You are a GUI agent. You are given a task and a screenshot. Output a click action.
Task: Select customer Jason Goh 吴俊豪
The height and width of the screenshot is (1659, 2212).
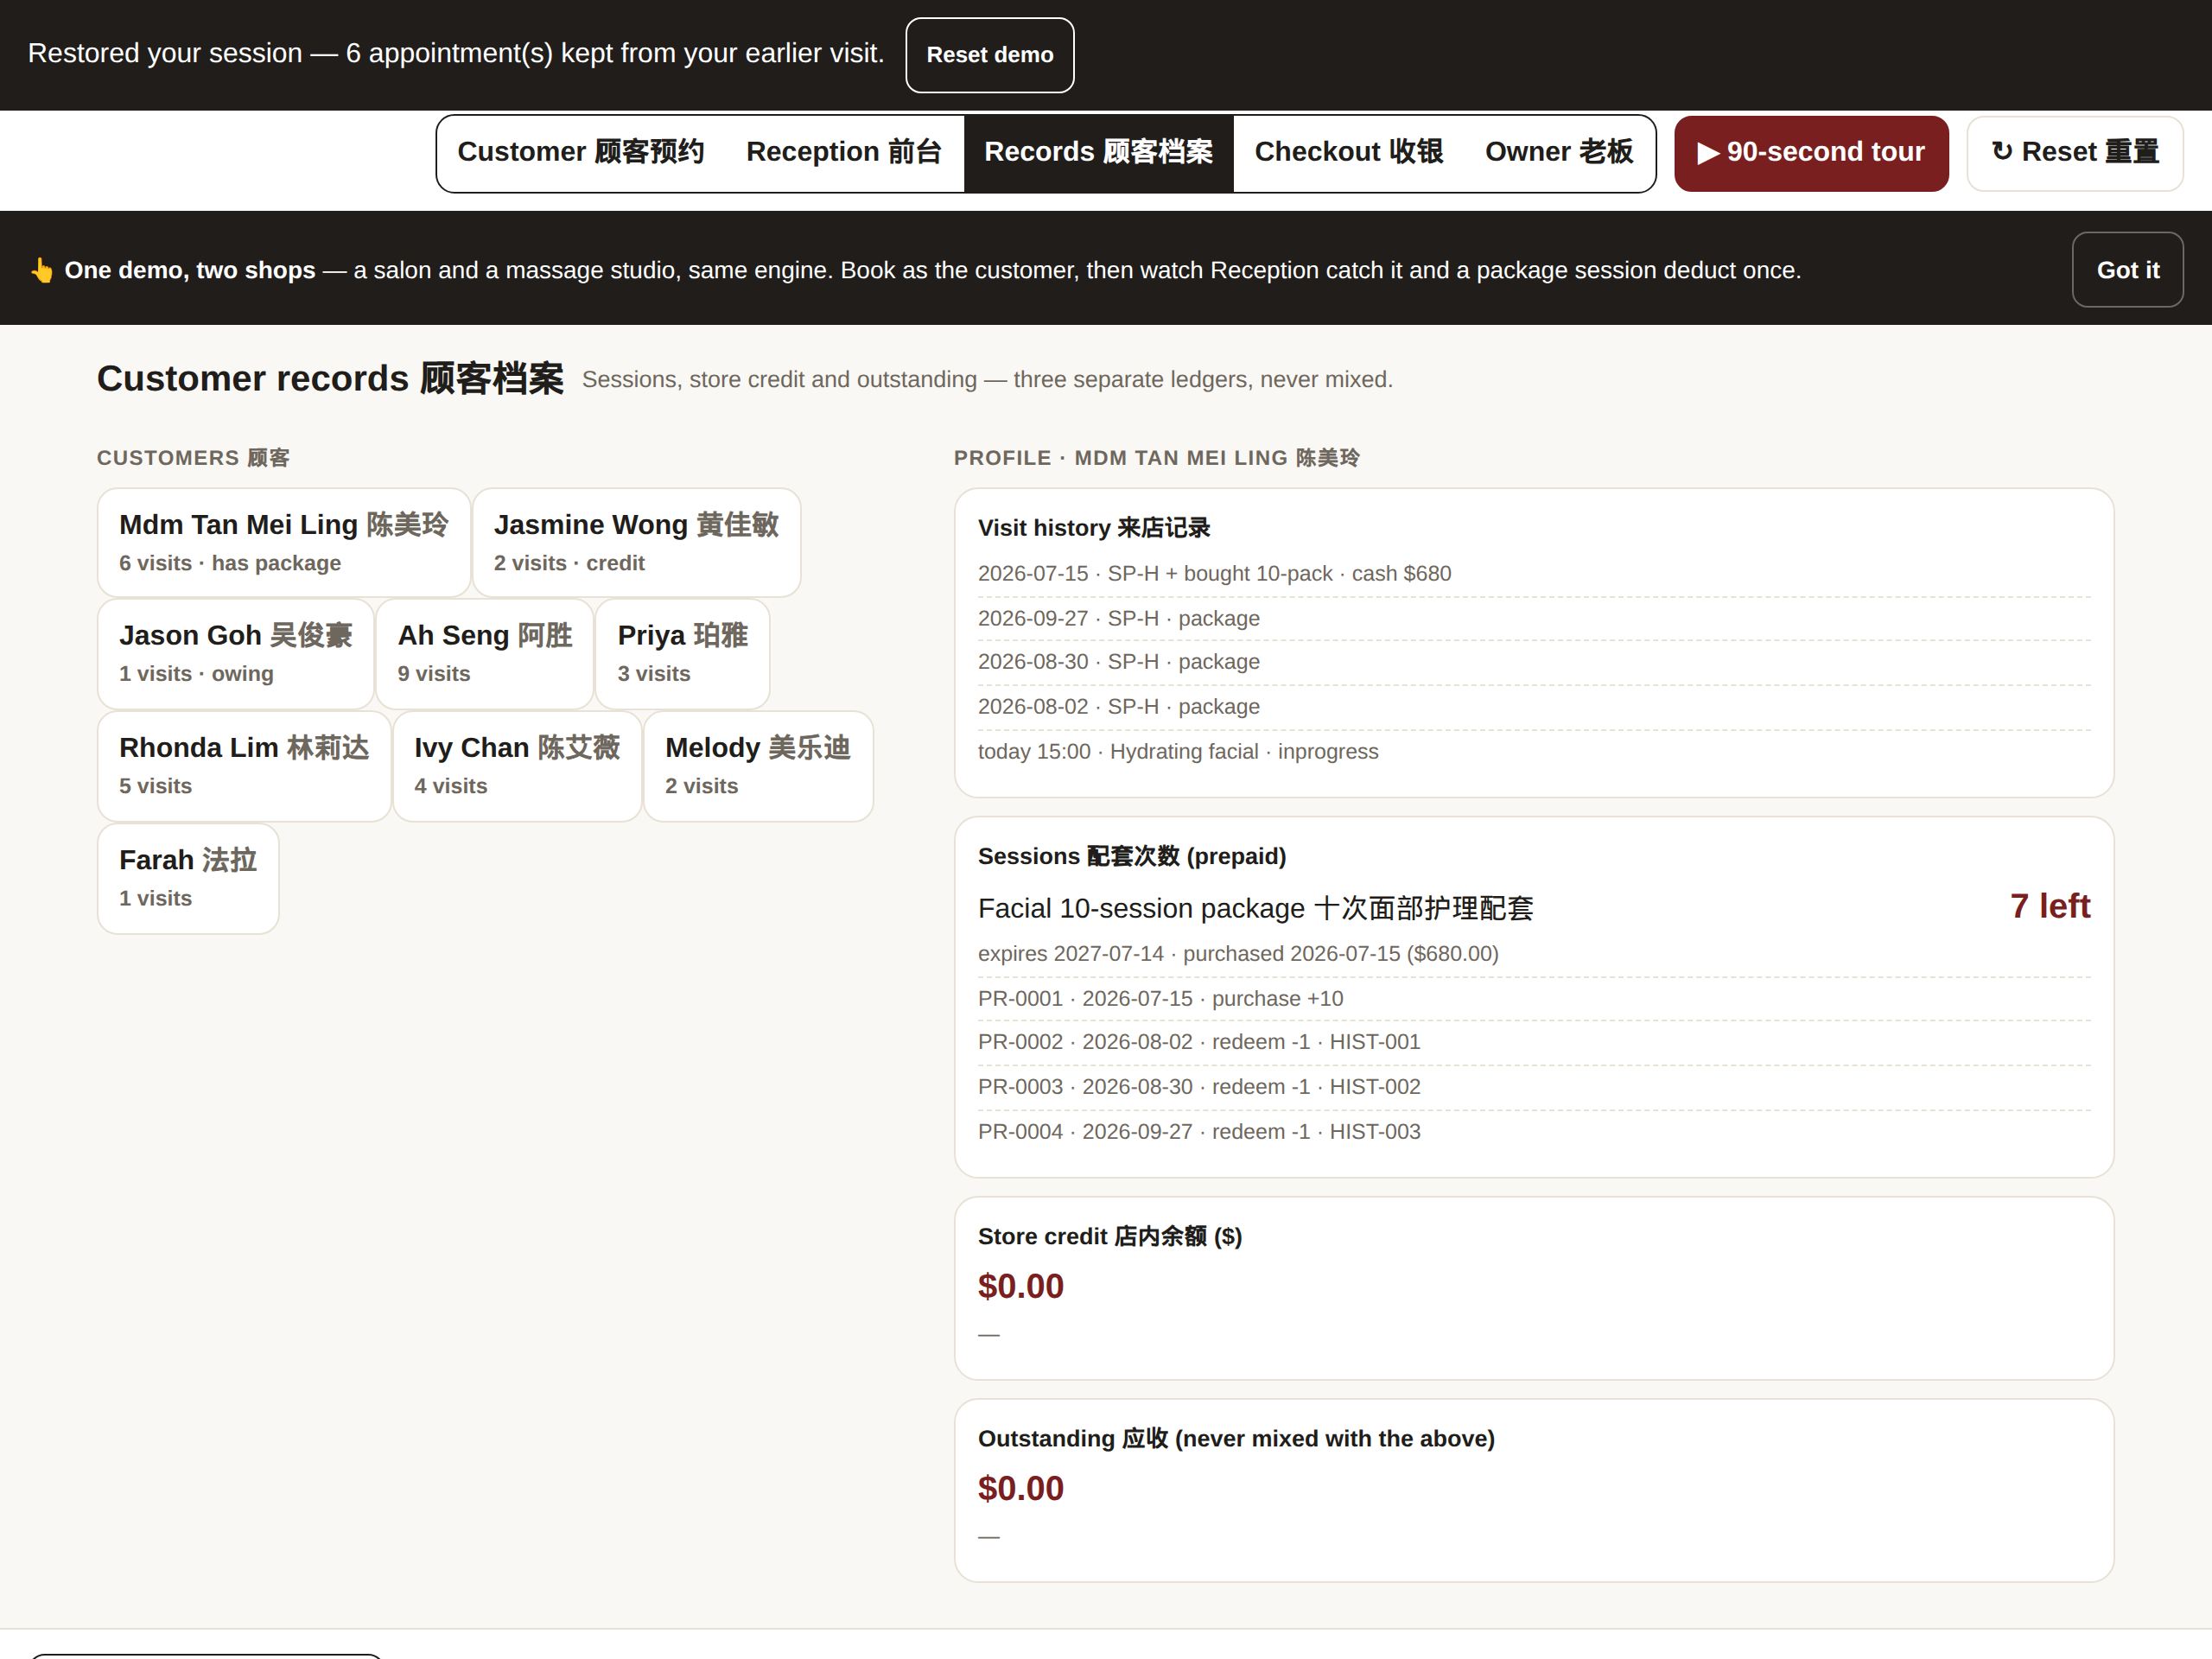pos(235,653)
